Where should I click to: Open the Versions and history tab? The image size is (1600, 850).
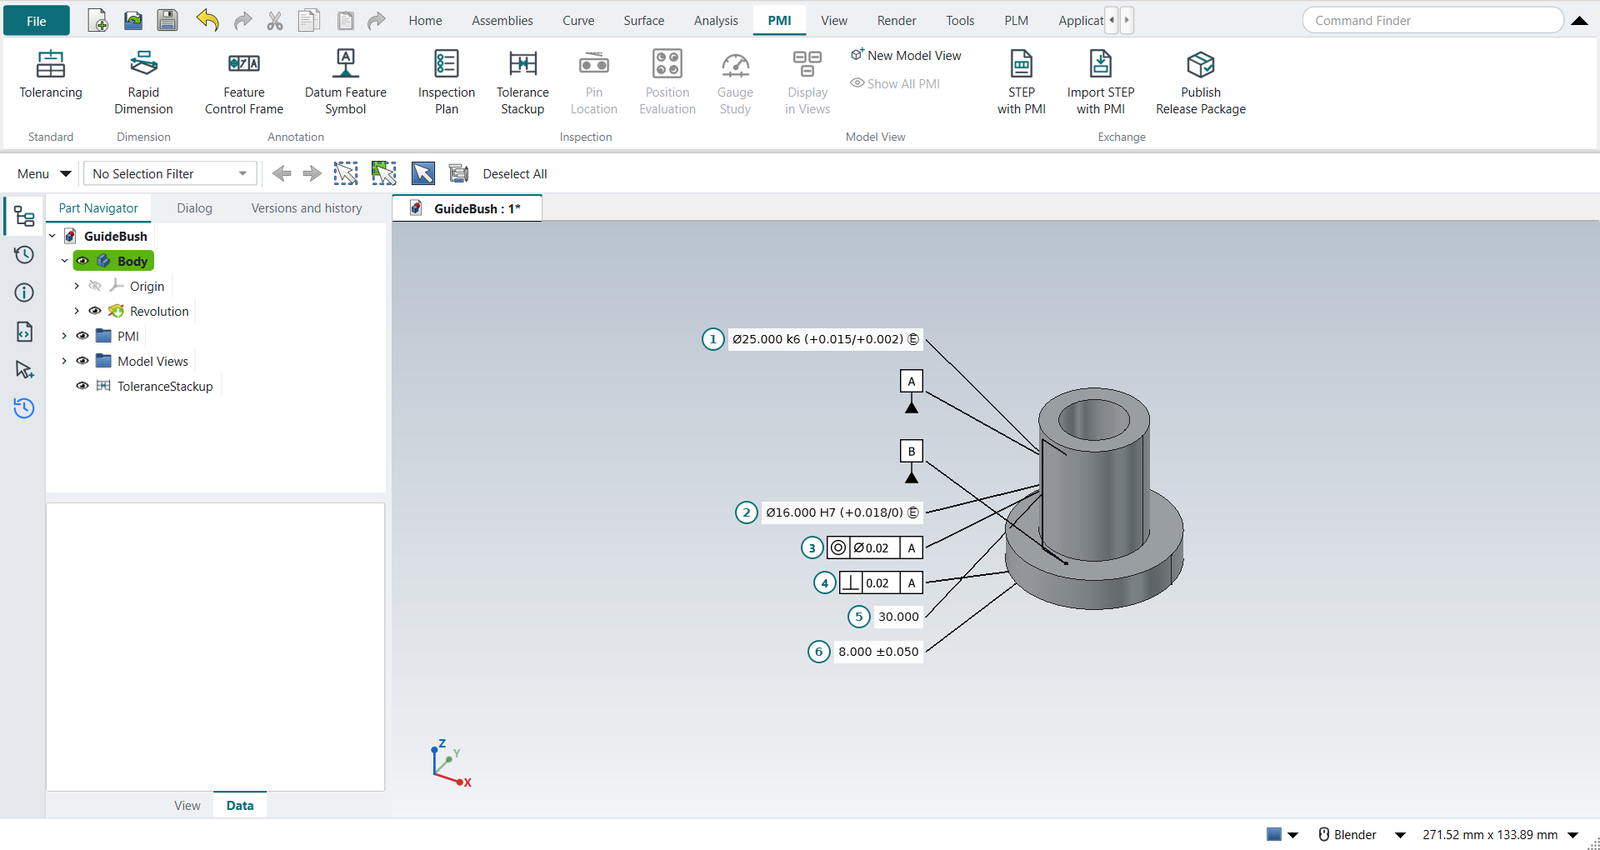306,208
